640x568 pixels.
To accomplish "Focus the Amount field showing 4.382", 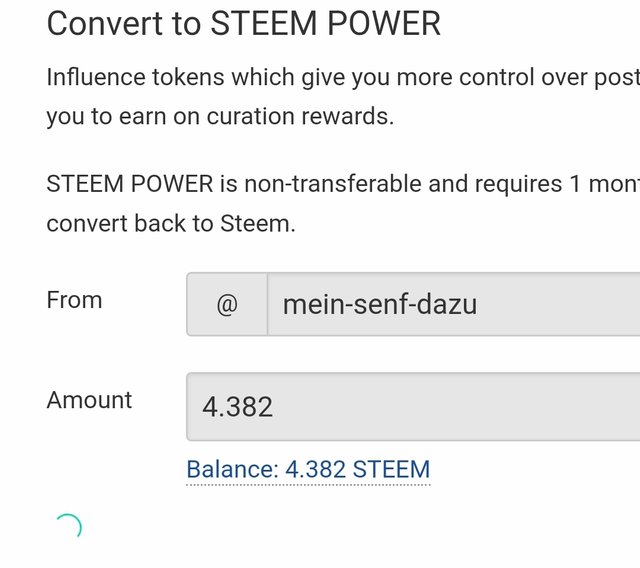I will click(x=413, y=406).
